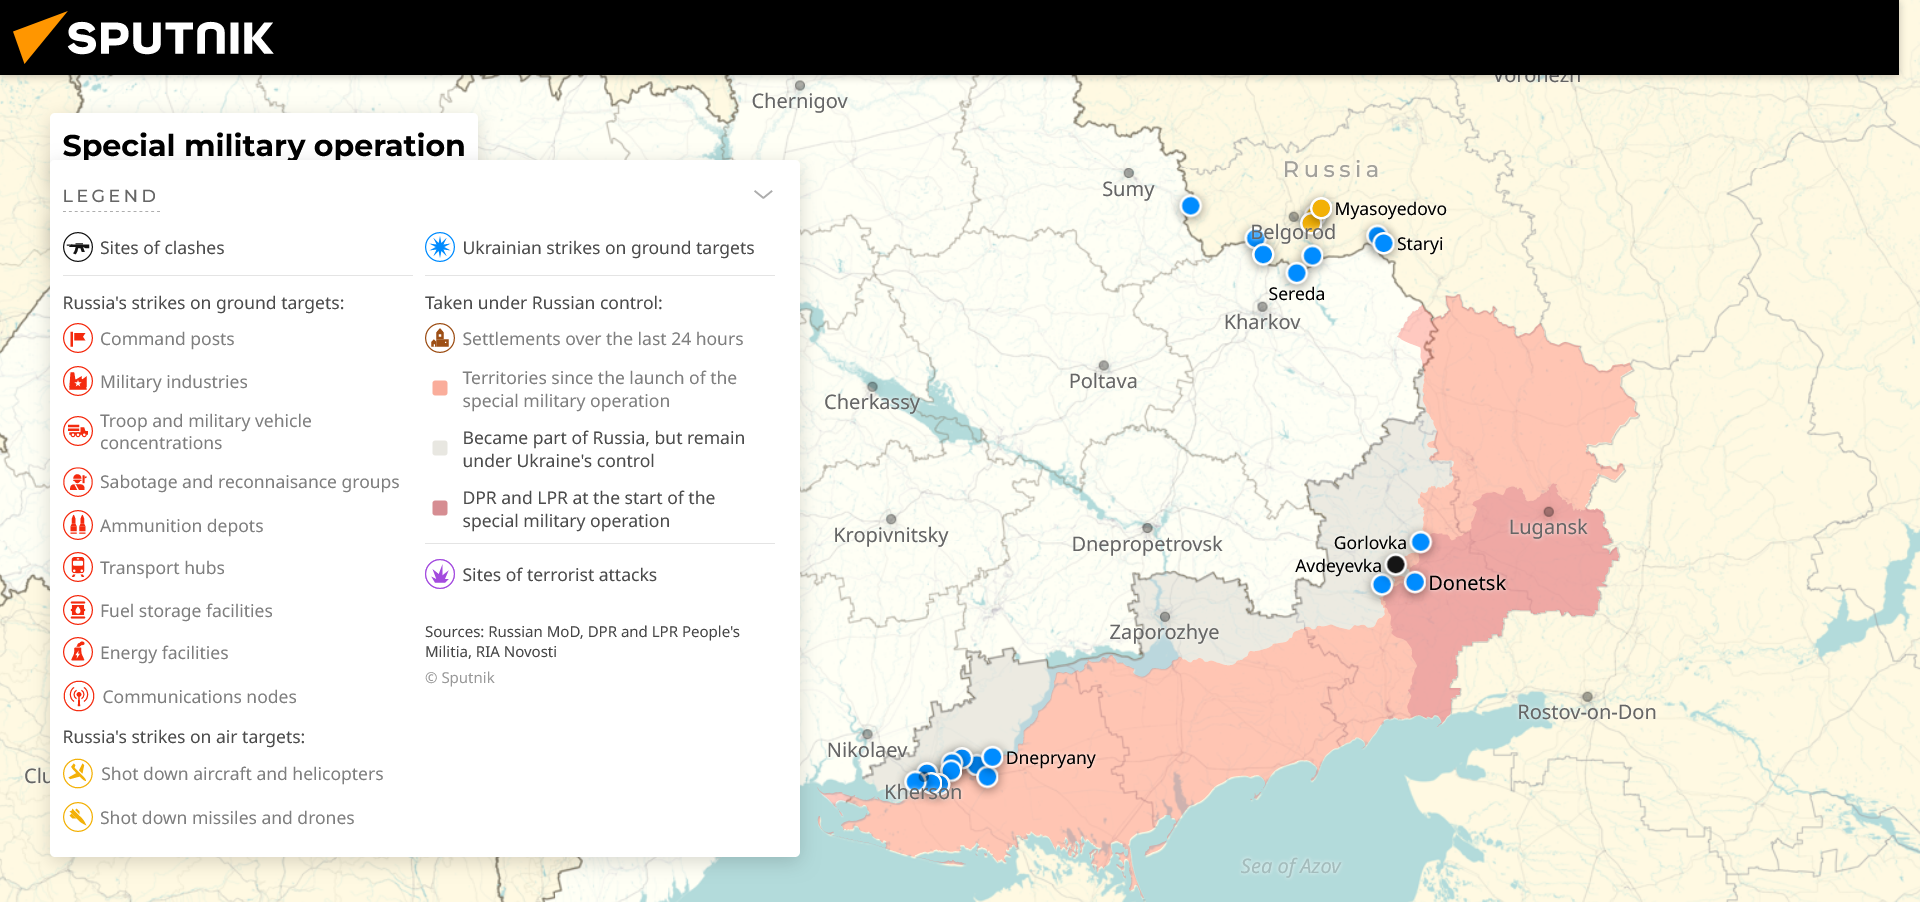Click Ukrainian strikes on ground targets icon
This screenshot has height=902, width=1920.
tap(440, 247)
